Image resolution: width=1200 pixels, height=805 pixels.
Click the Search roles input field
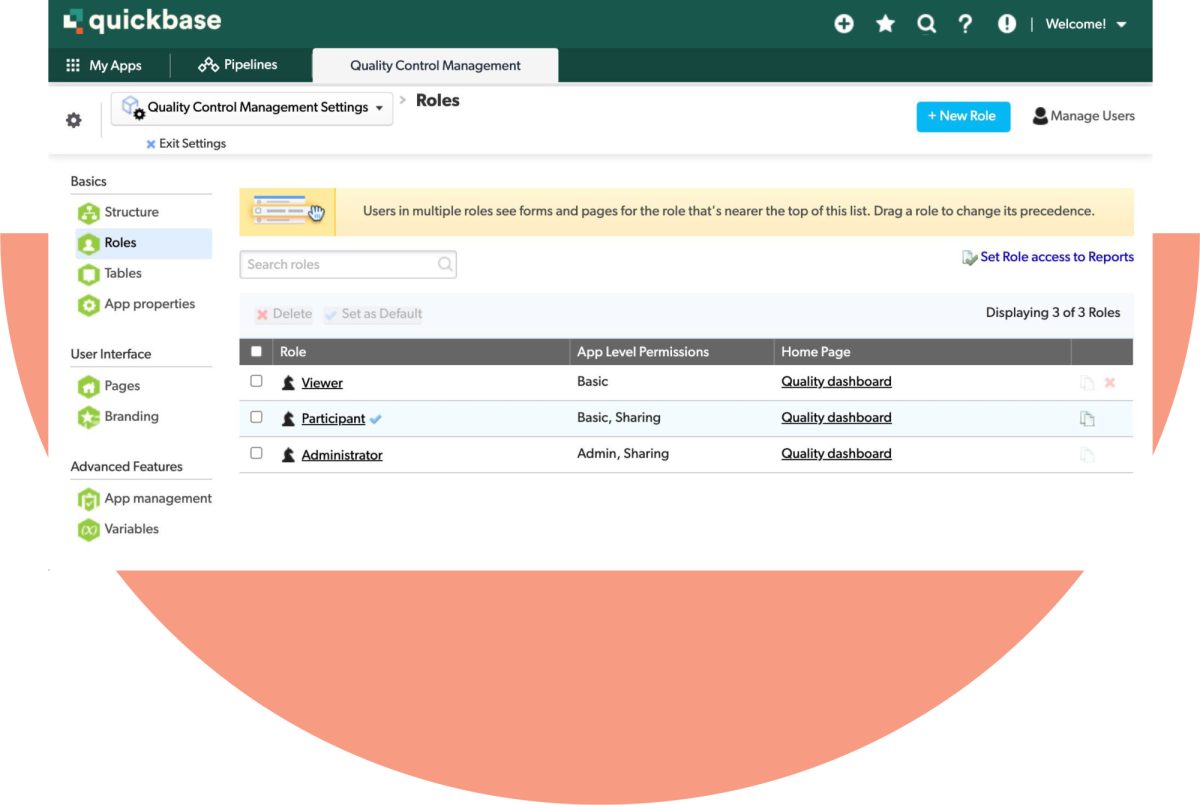[340, 265]
